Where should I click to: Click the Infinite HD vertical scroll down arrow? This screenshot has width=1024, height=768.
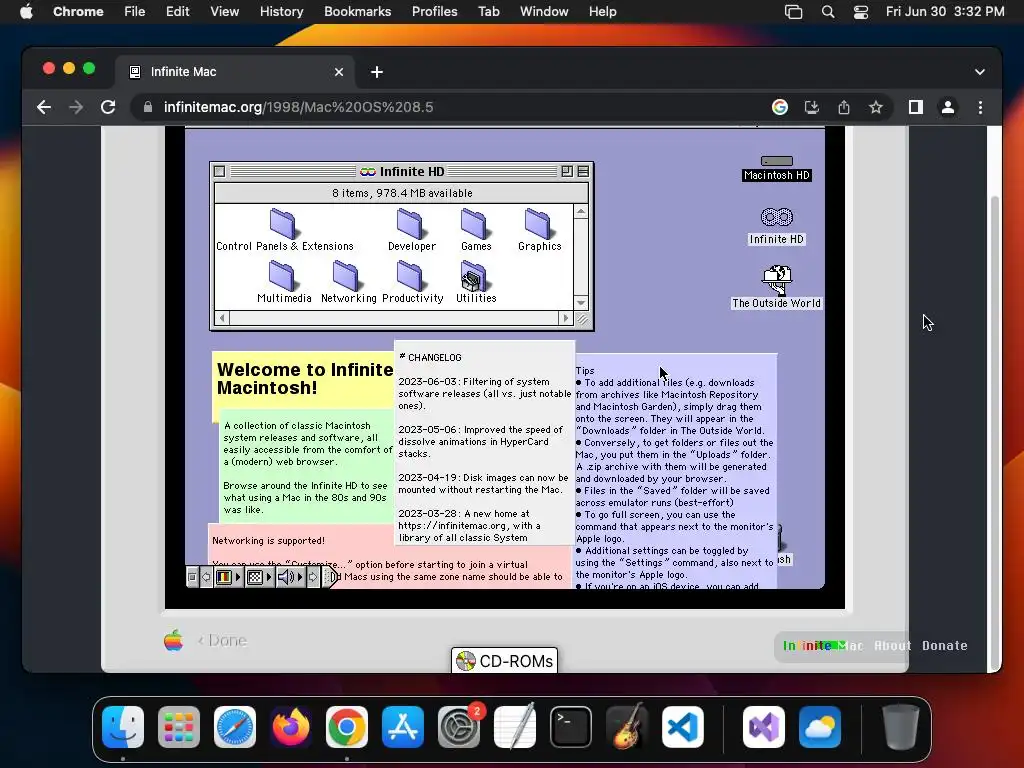click(581, 303)
